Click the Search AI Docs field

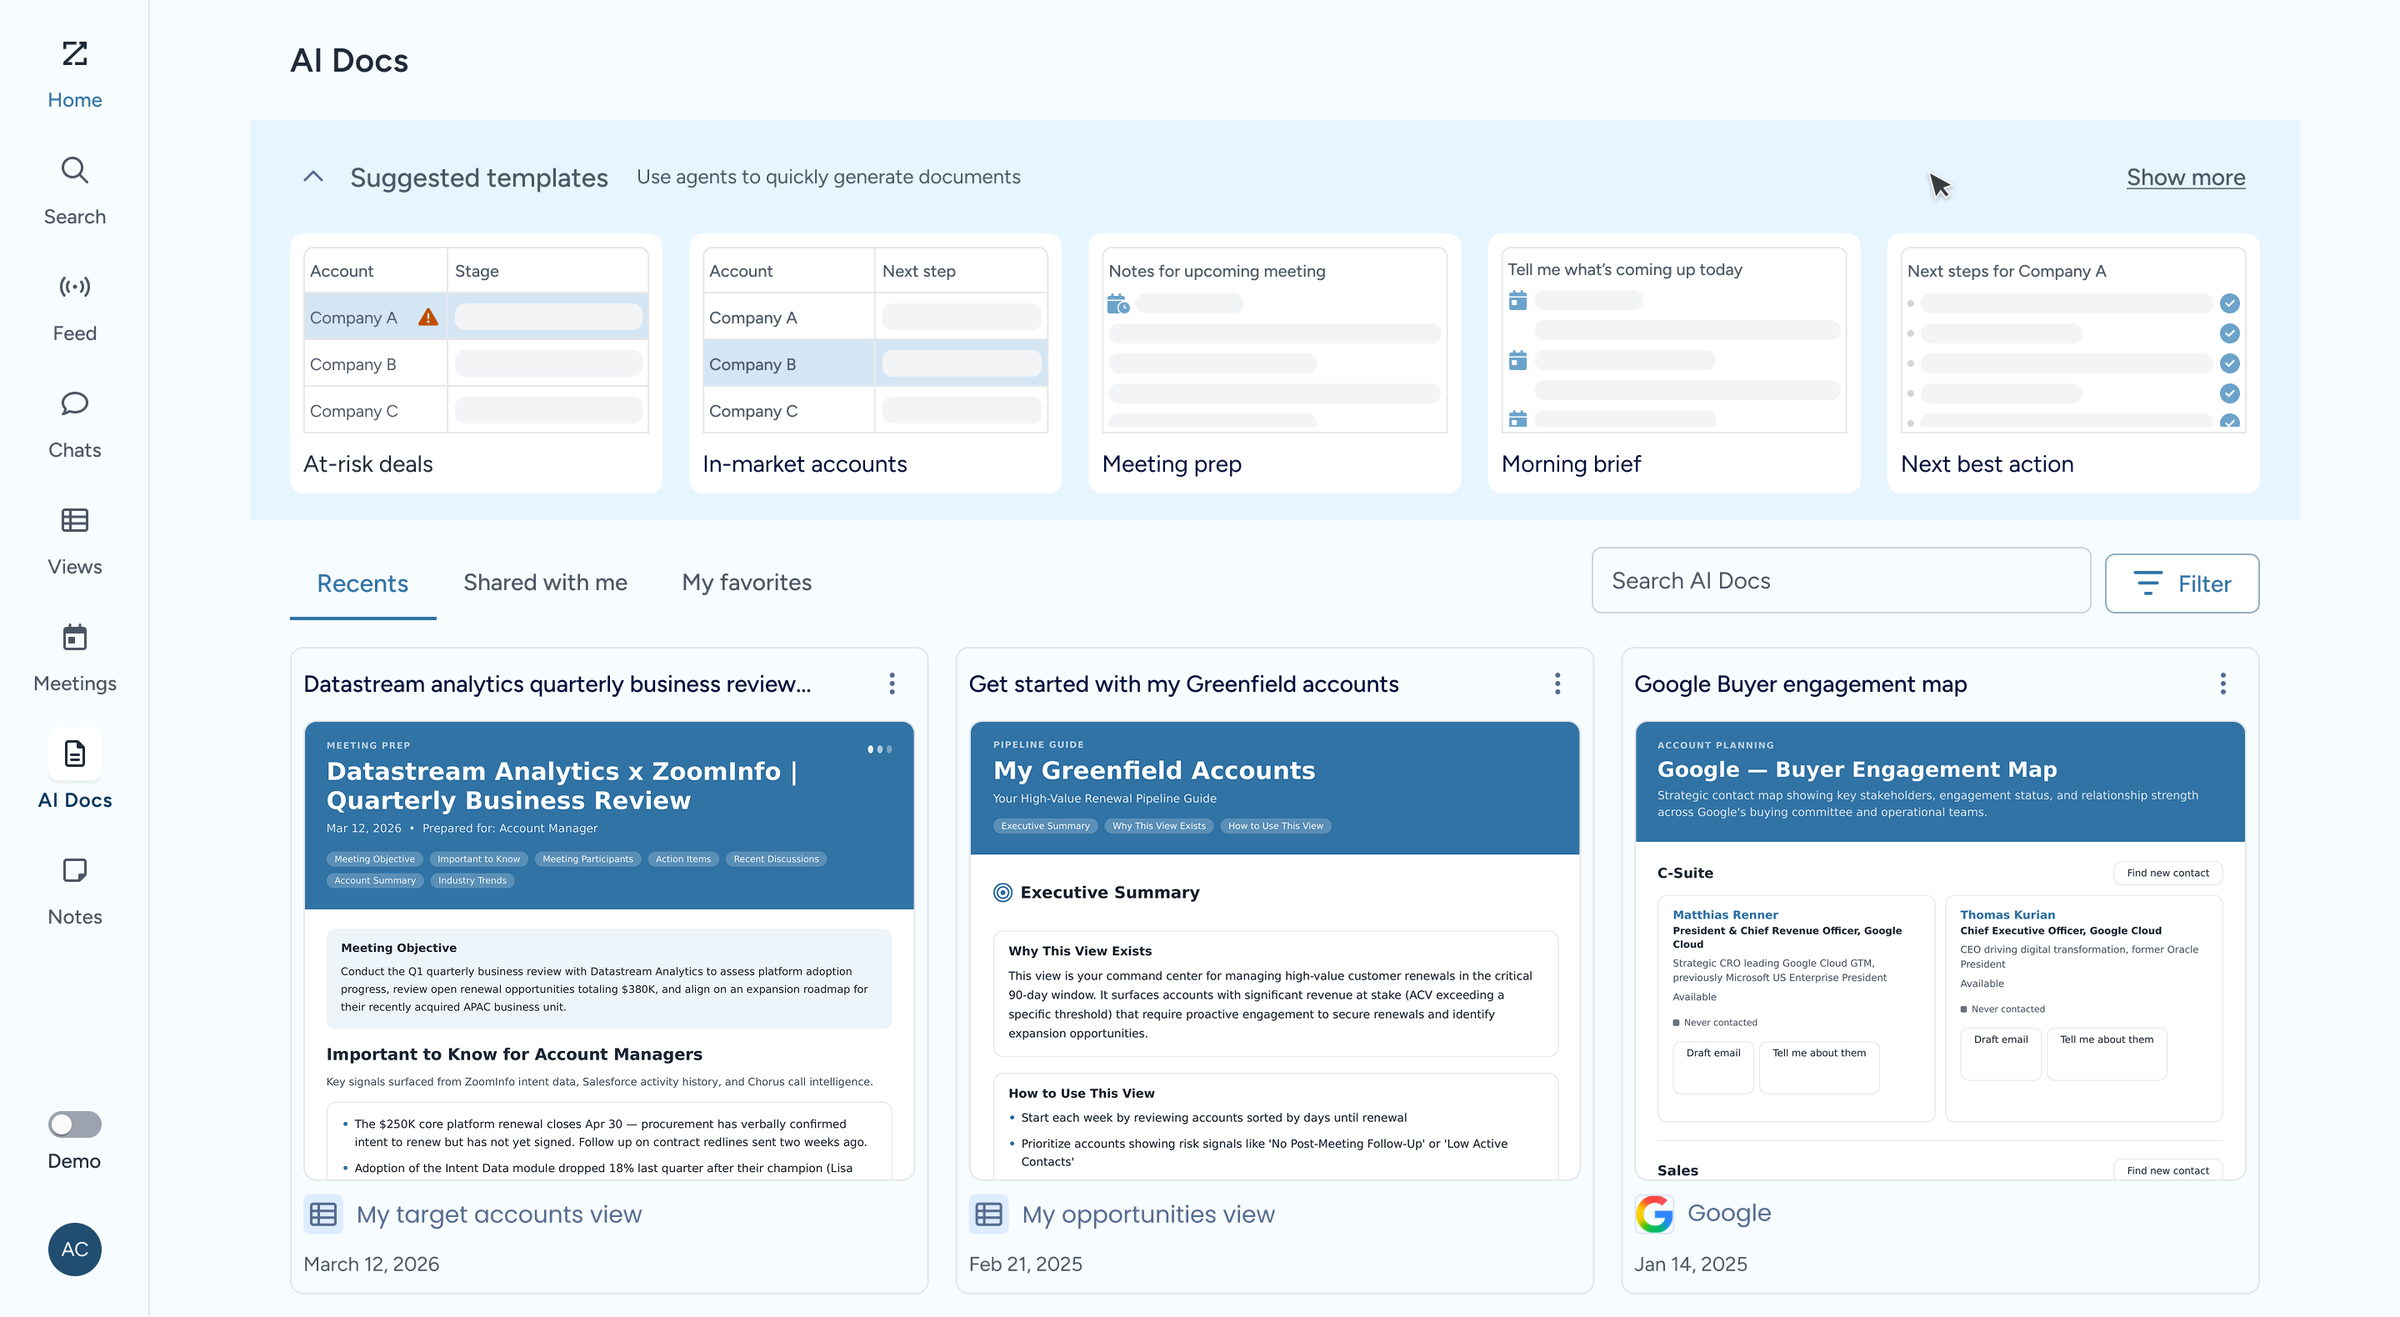pos(1841,580)
